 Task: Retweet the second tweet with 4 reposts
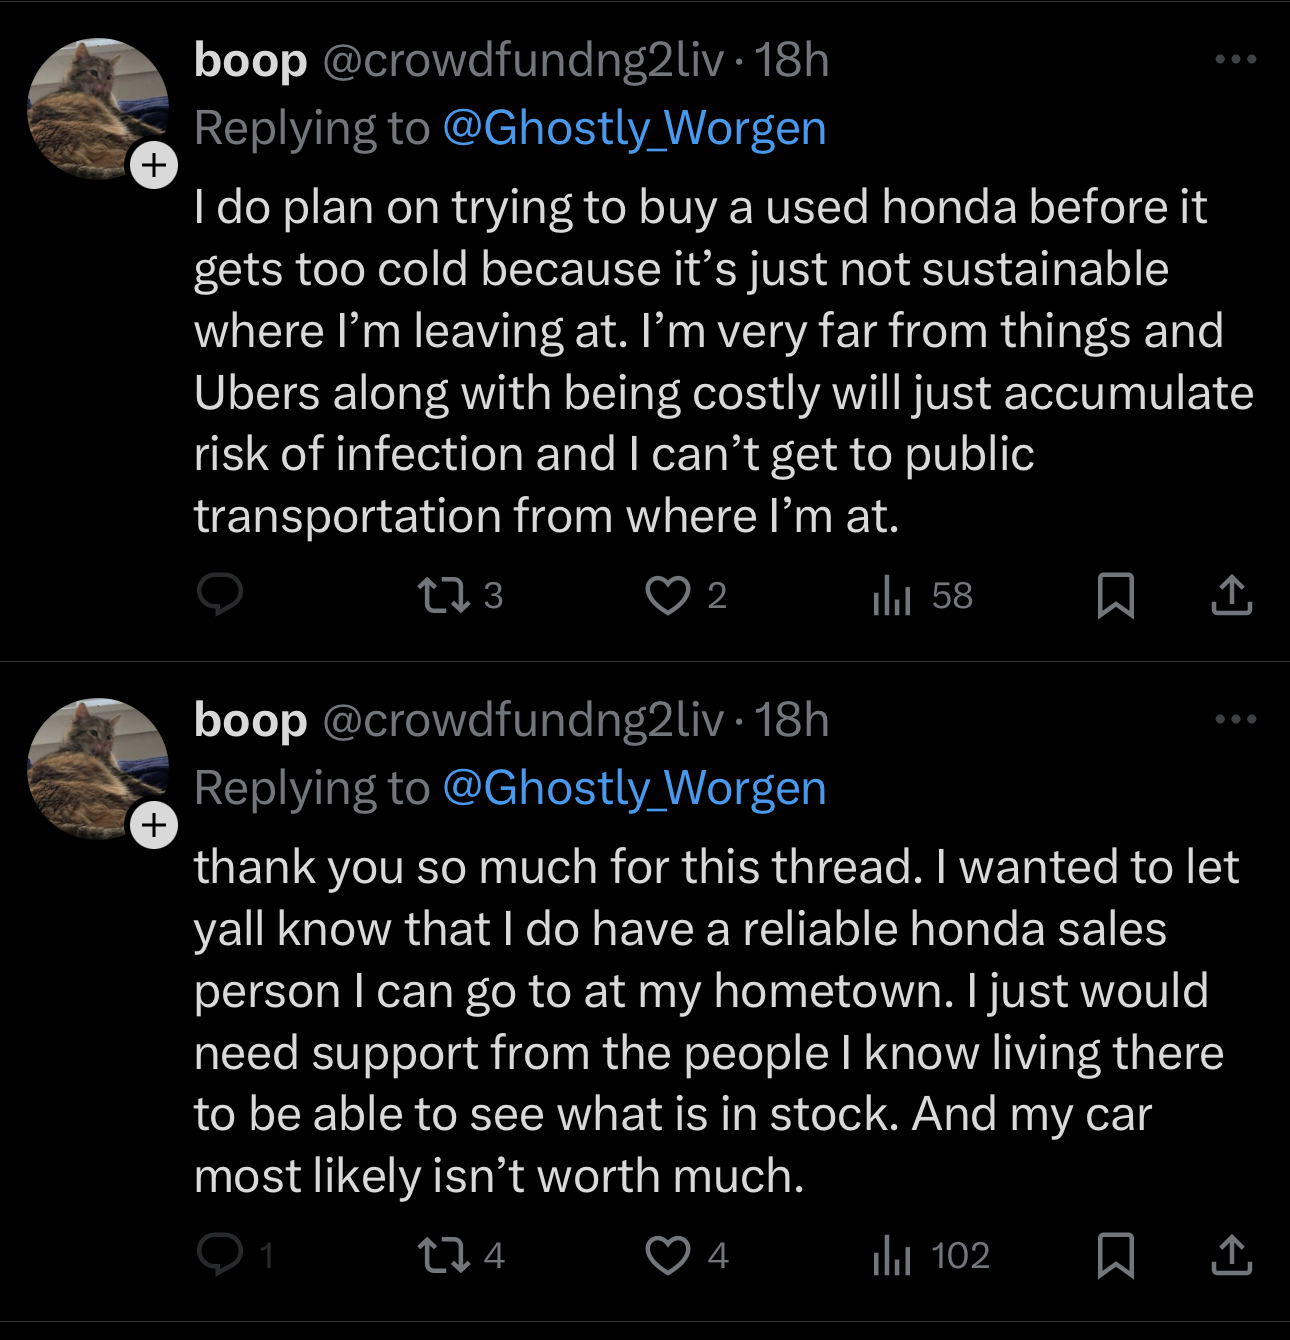coord(460,1255)
